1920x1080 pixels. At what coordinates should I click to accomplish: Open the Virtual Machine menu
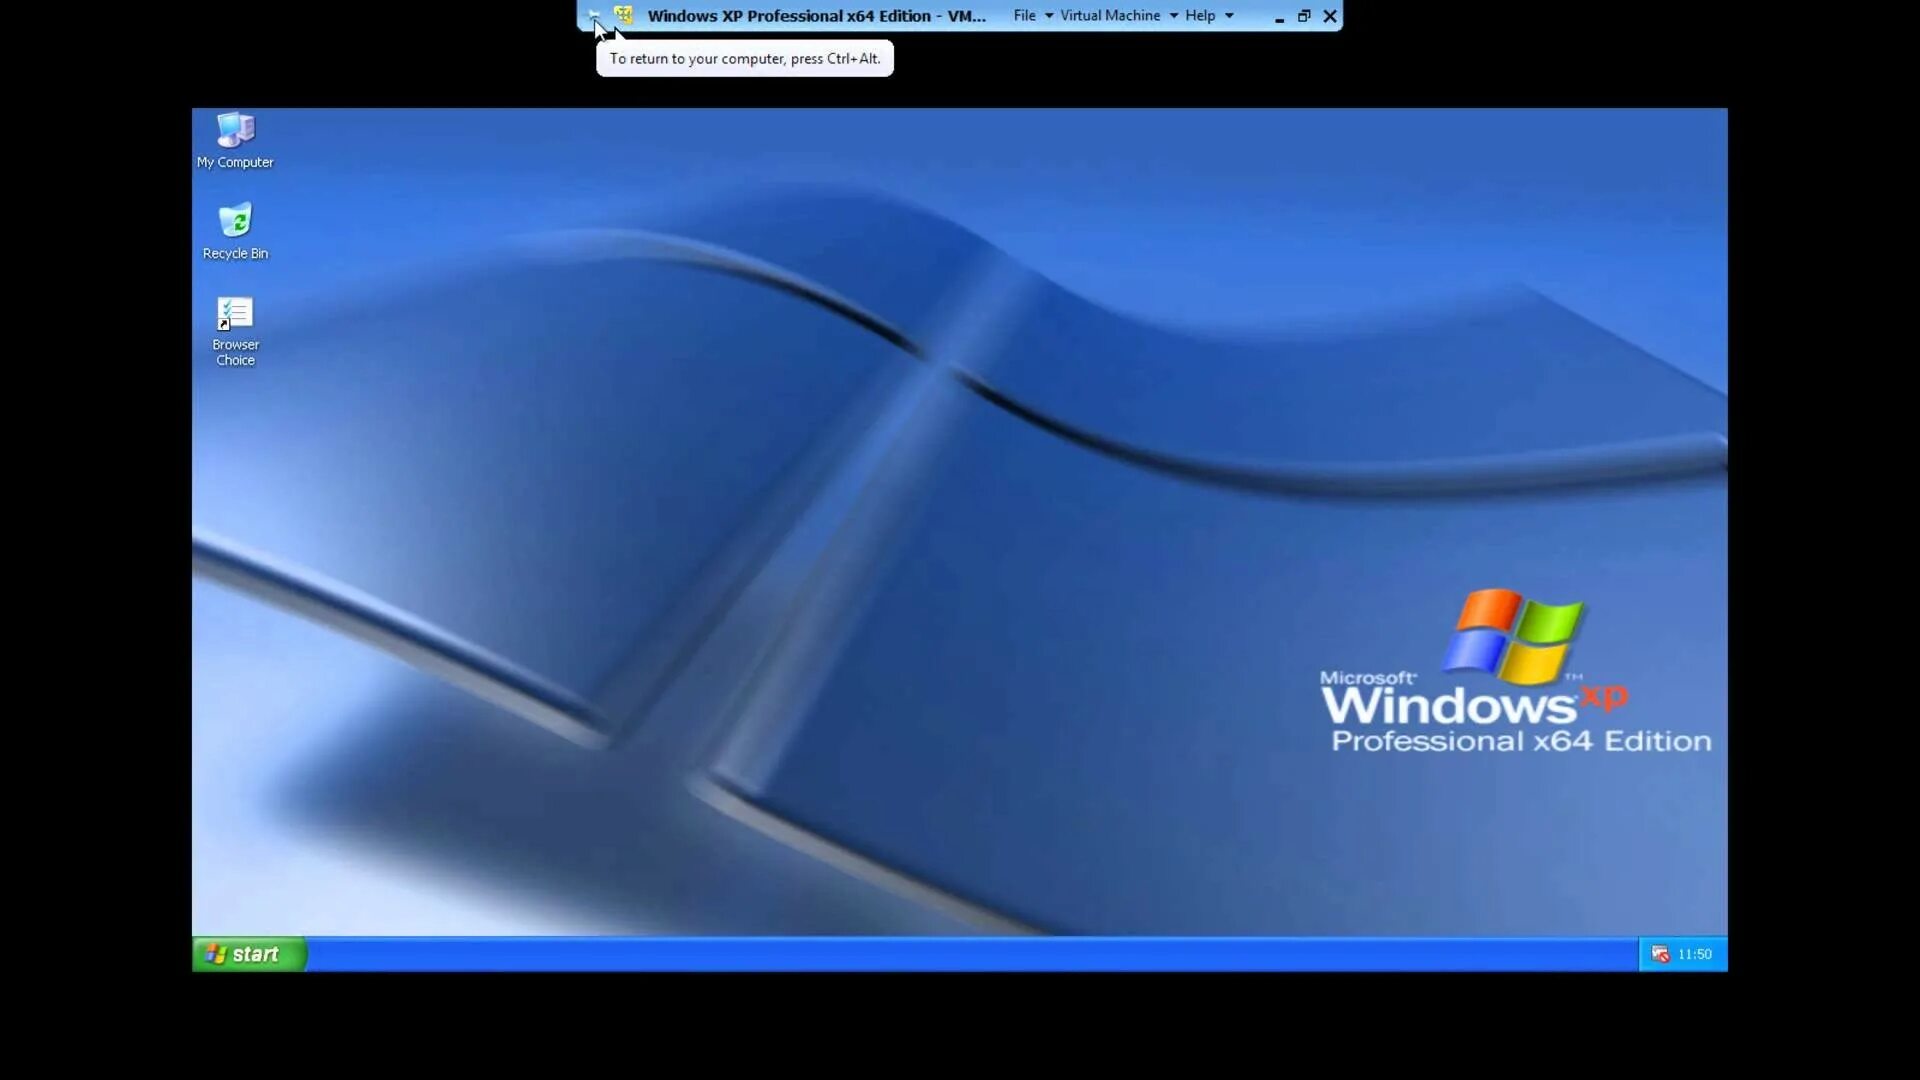click(1110, 15)
